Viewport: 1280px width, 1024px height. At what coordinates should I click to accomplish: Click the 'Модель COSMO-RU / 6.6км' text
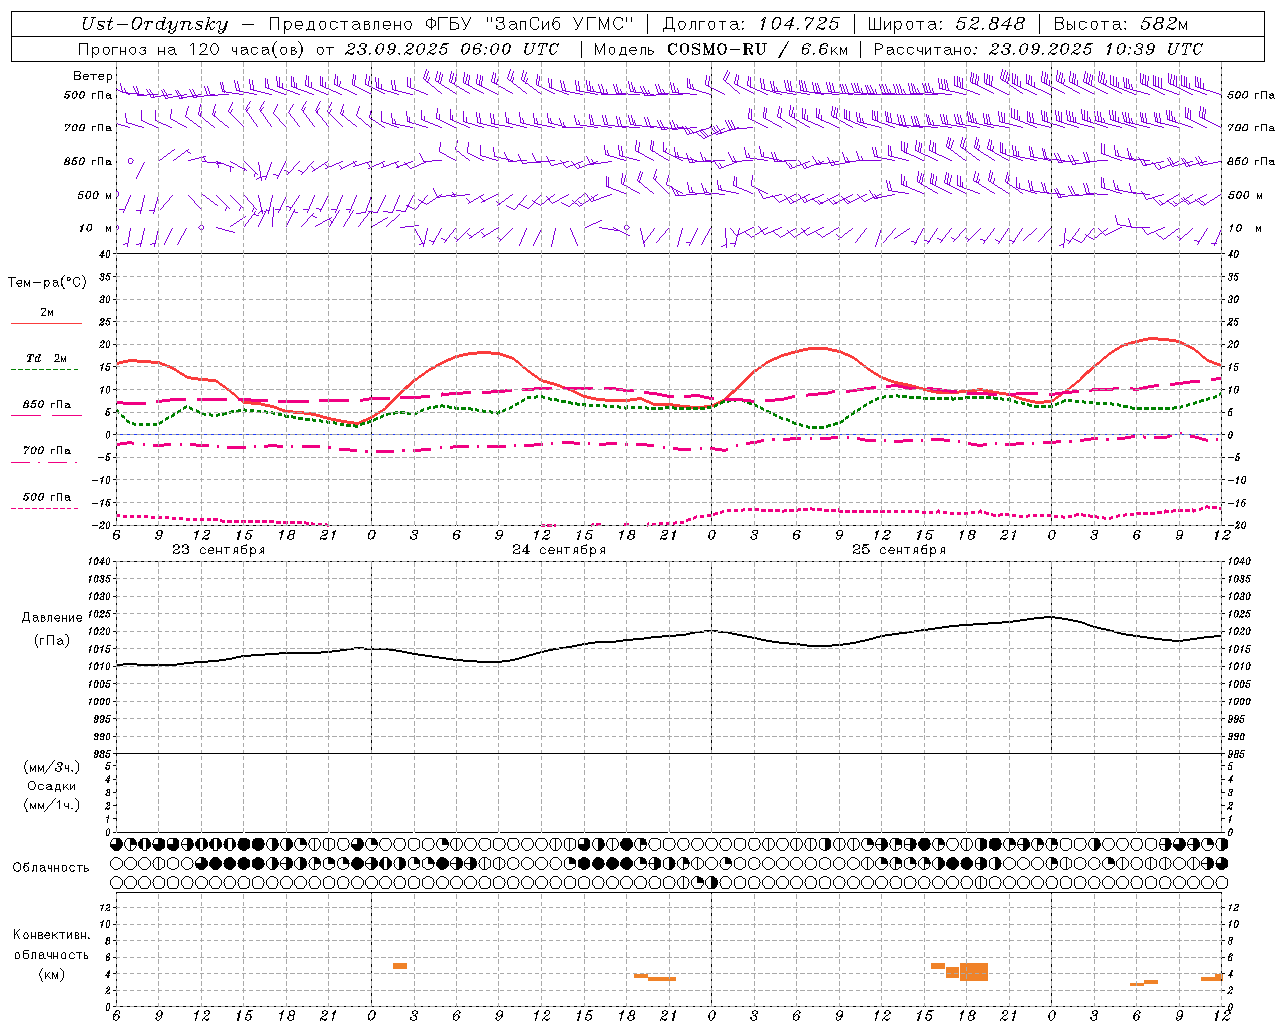[x=721, y=49]
